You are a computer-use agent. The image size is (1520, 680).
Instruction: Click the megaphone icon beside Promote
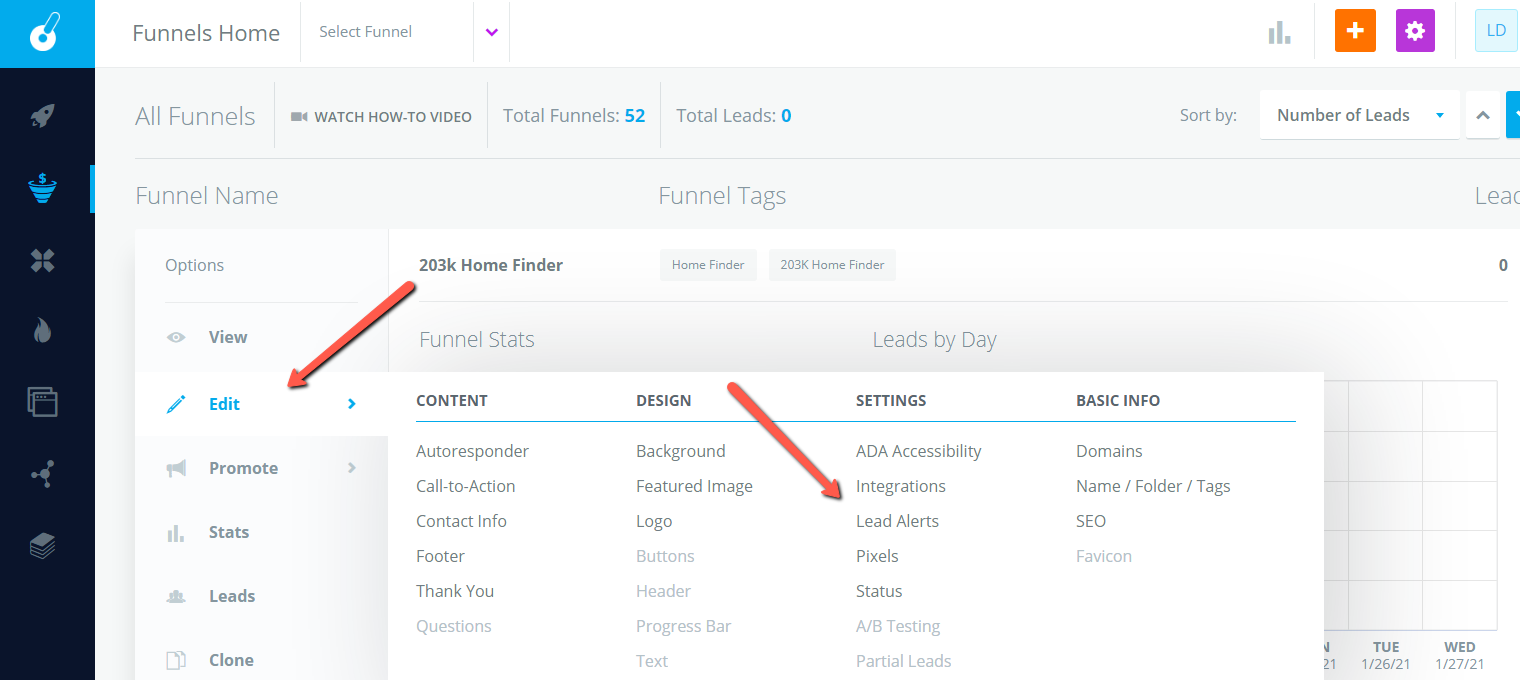pyautogui.click(x=176, y=468)
